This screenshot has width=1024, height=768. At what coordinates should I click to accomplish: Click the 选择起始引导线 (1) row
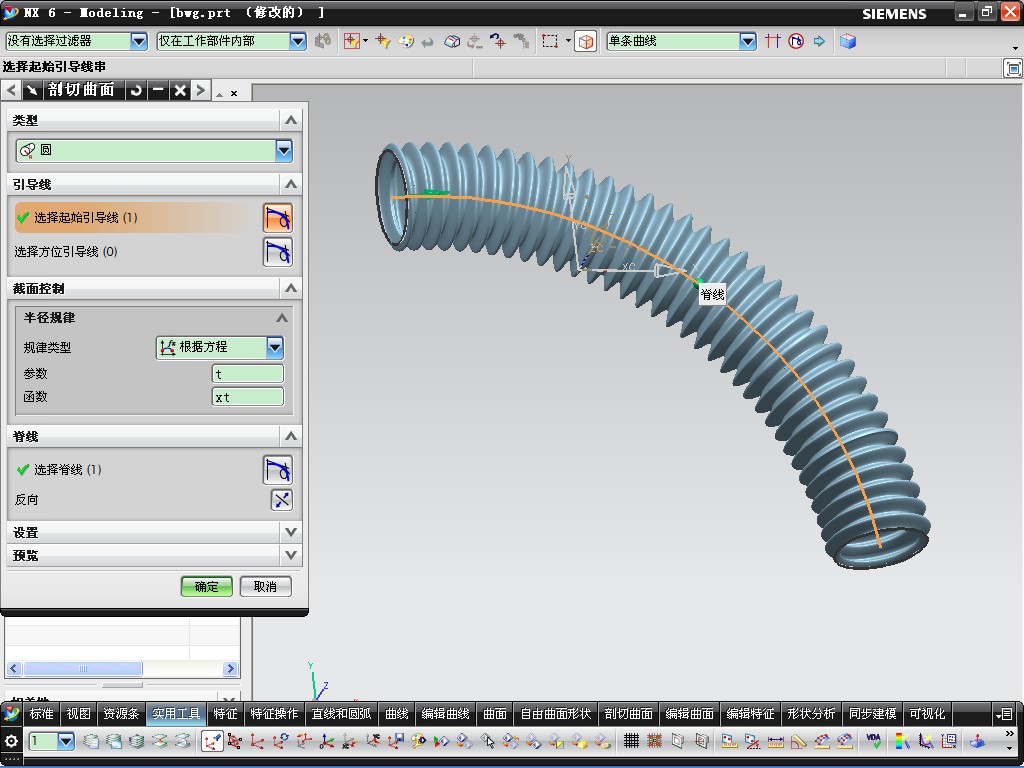(x=136, y=218)
